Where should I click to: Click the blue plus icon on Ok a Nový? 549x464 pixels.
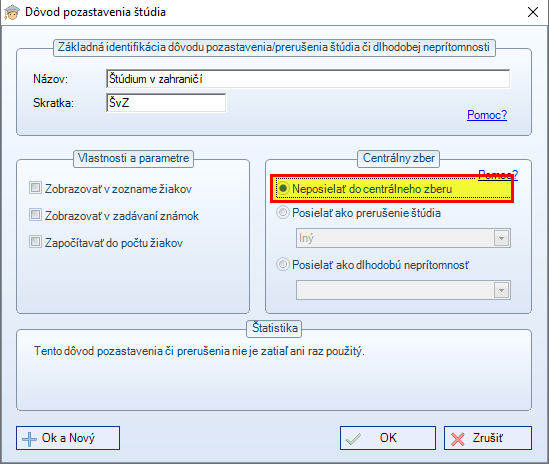click(x=29, y=439)
